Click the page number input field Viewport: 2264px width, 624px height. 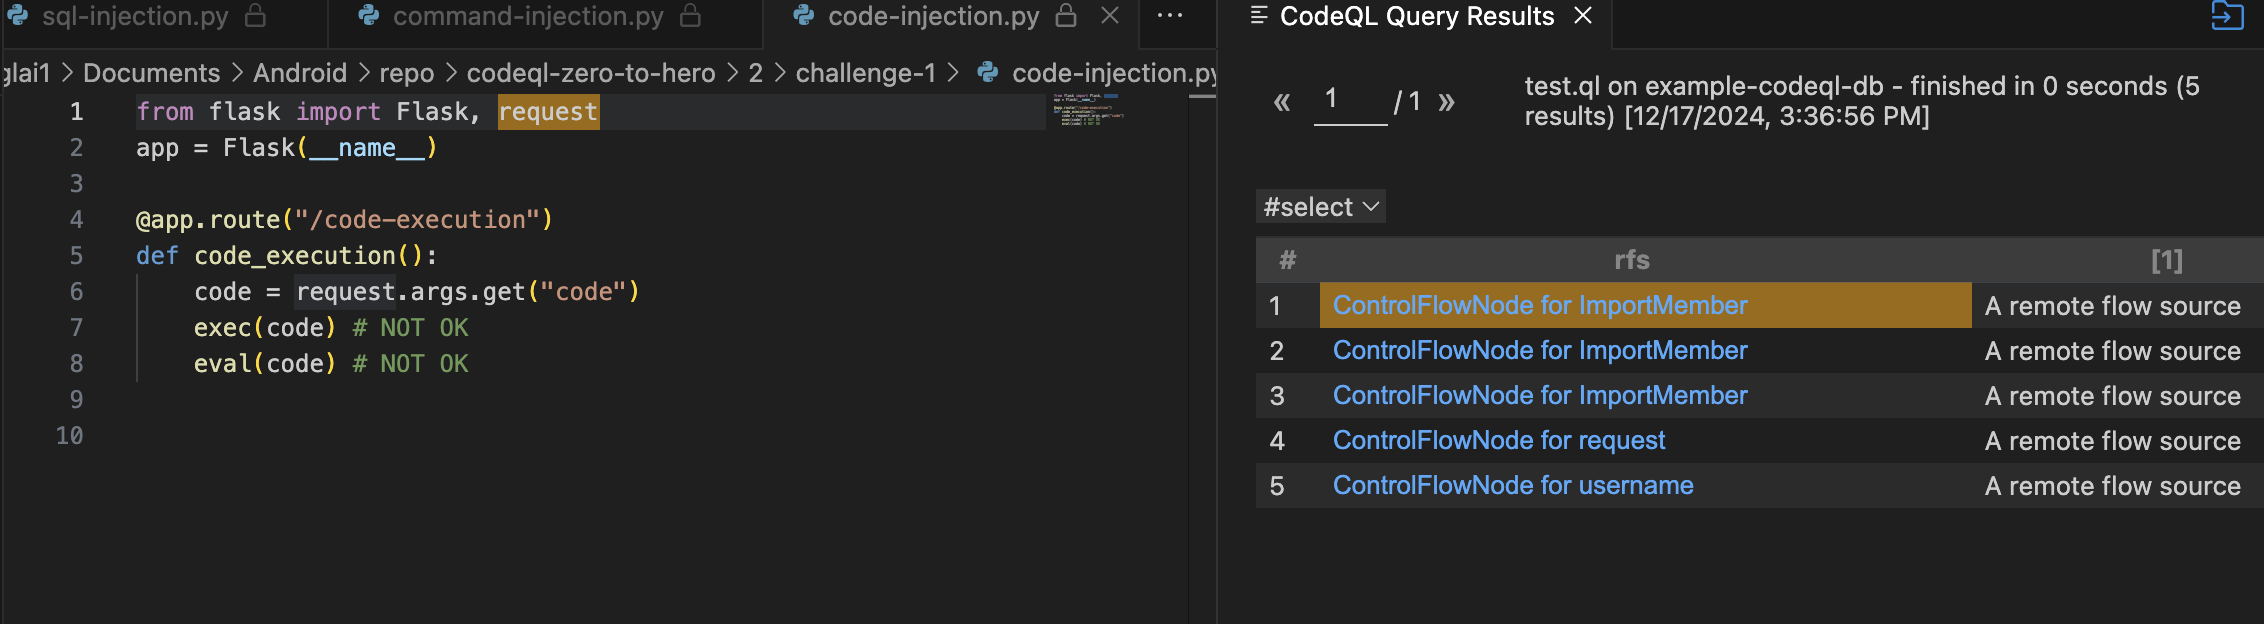point(1350,100)
